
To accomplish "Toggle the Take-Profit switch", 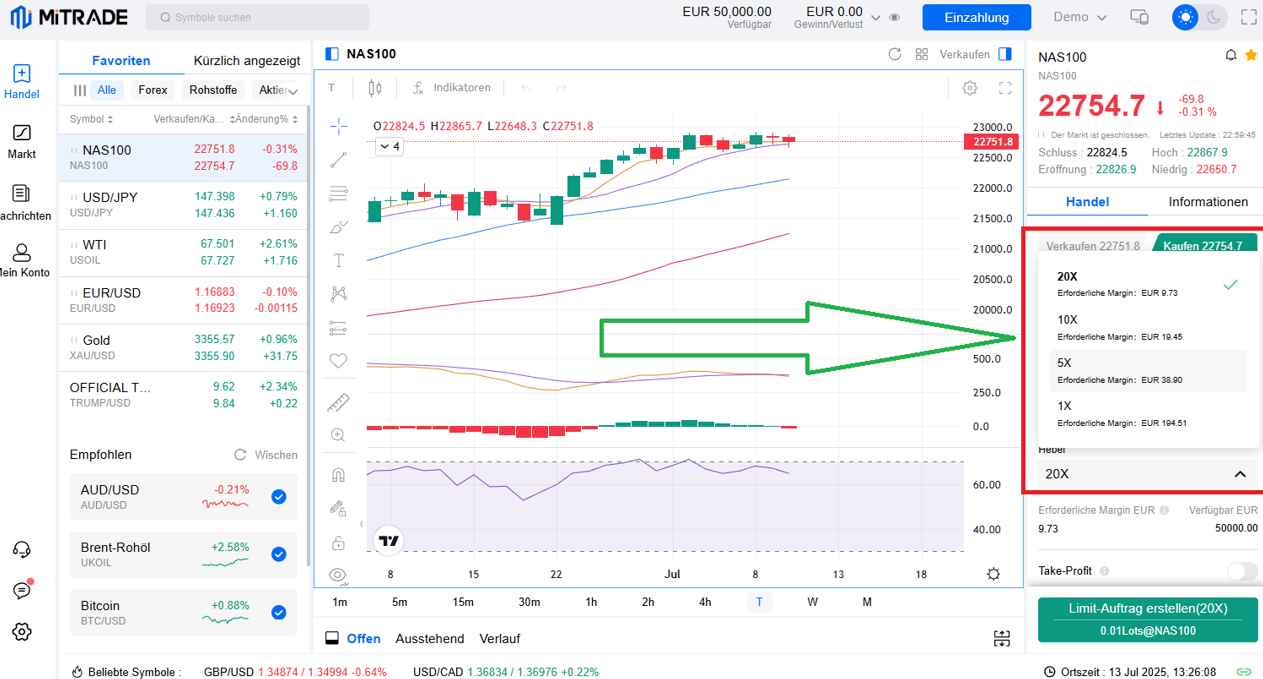I will coord(1242,571).
